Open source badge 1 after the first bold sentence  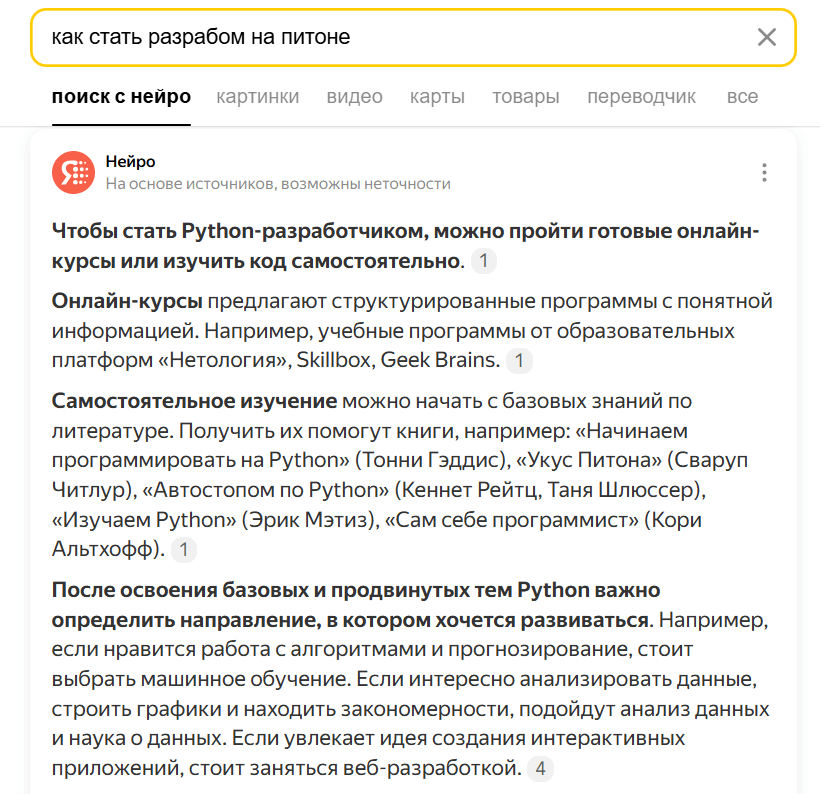(484, 262)
